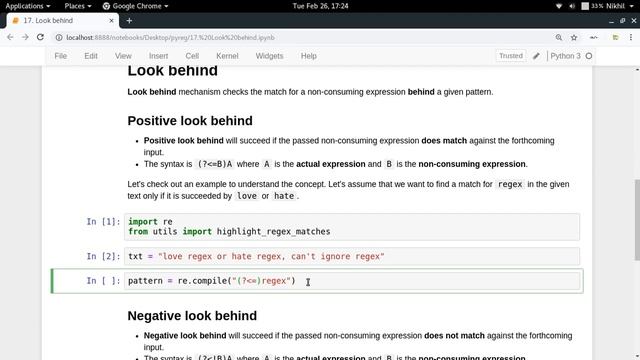
Task: Select the In [2] cell prompt
Action: 103,256
